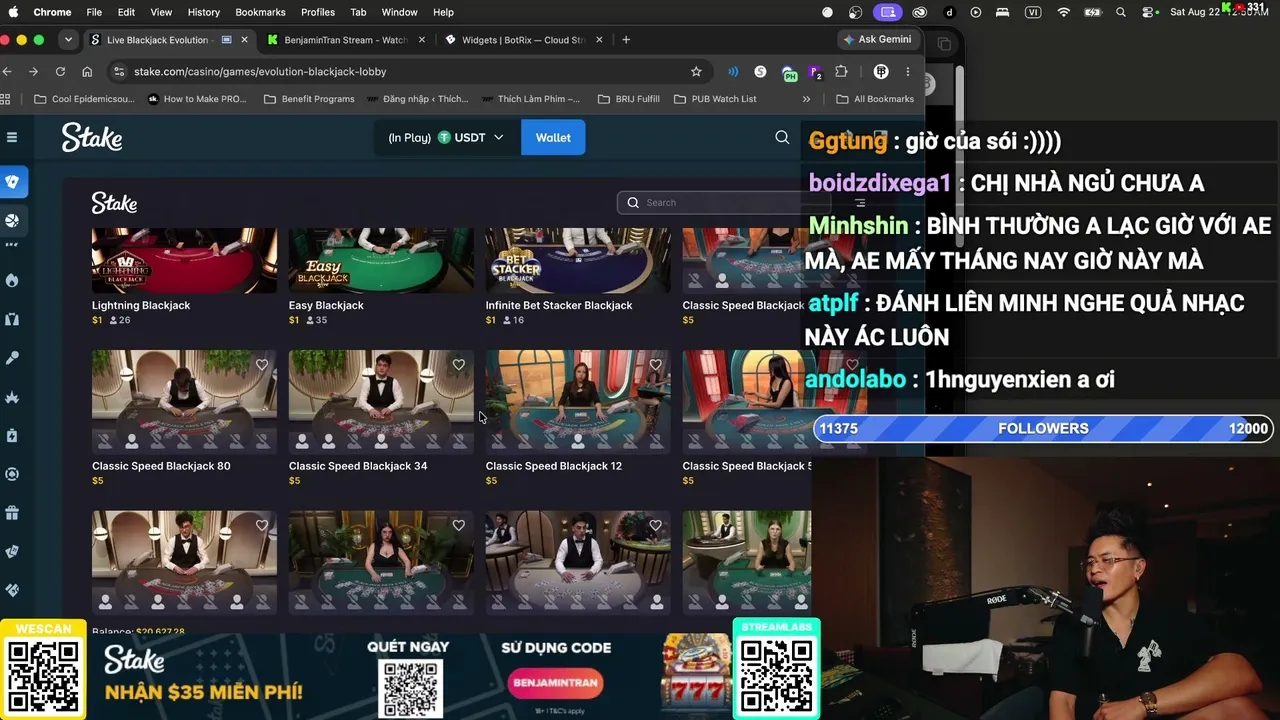Image resolution: width=1280 pixels, height=720 pixels.
Task: Open the Chrome three-dot menu
Action: [908, 72]
